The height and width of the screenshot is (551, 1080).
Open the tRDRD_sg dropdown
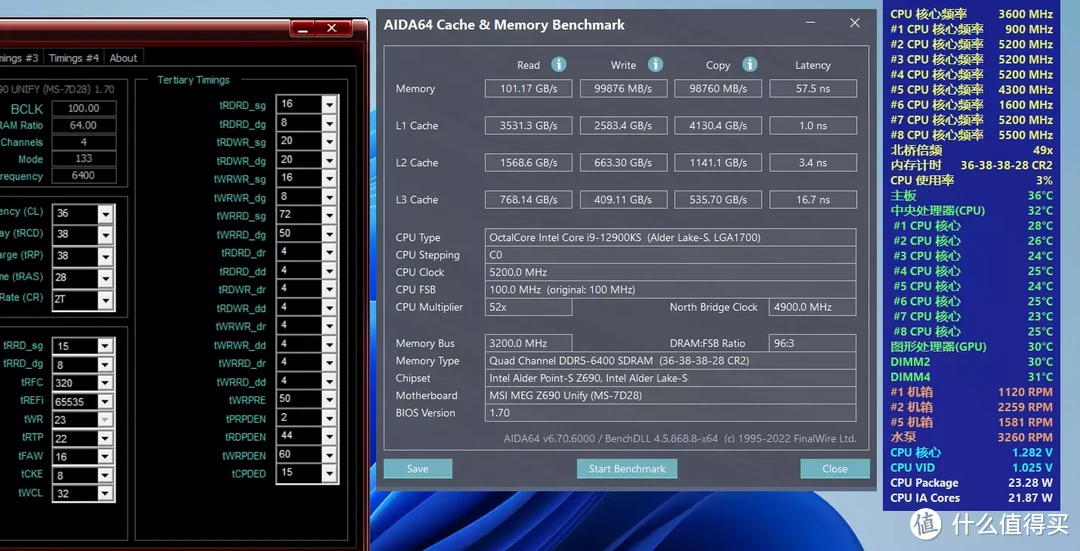pyautogui.click(x=329, y=104)
